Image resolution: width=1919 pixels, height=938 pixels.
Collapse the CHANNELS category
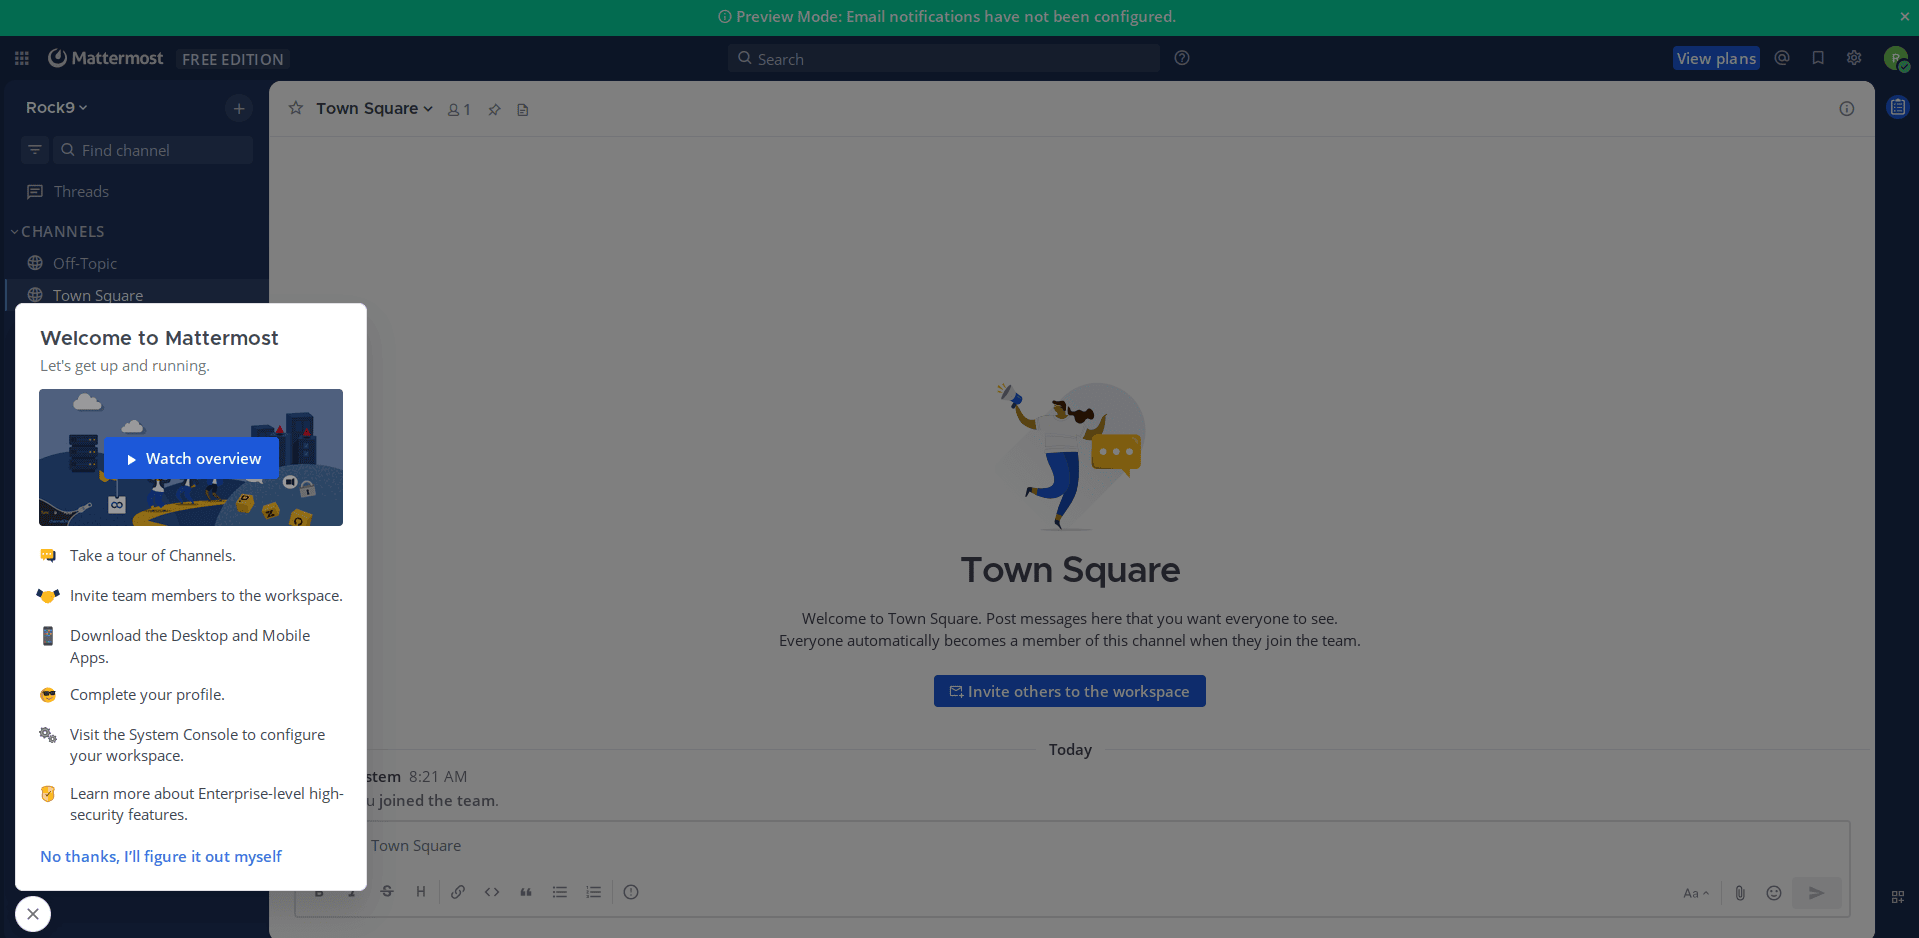tap(58, 231)
